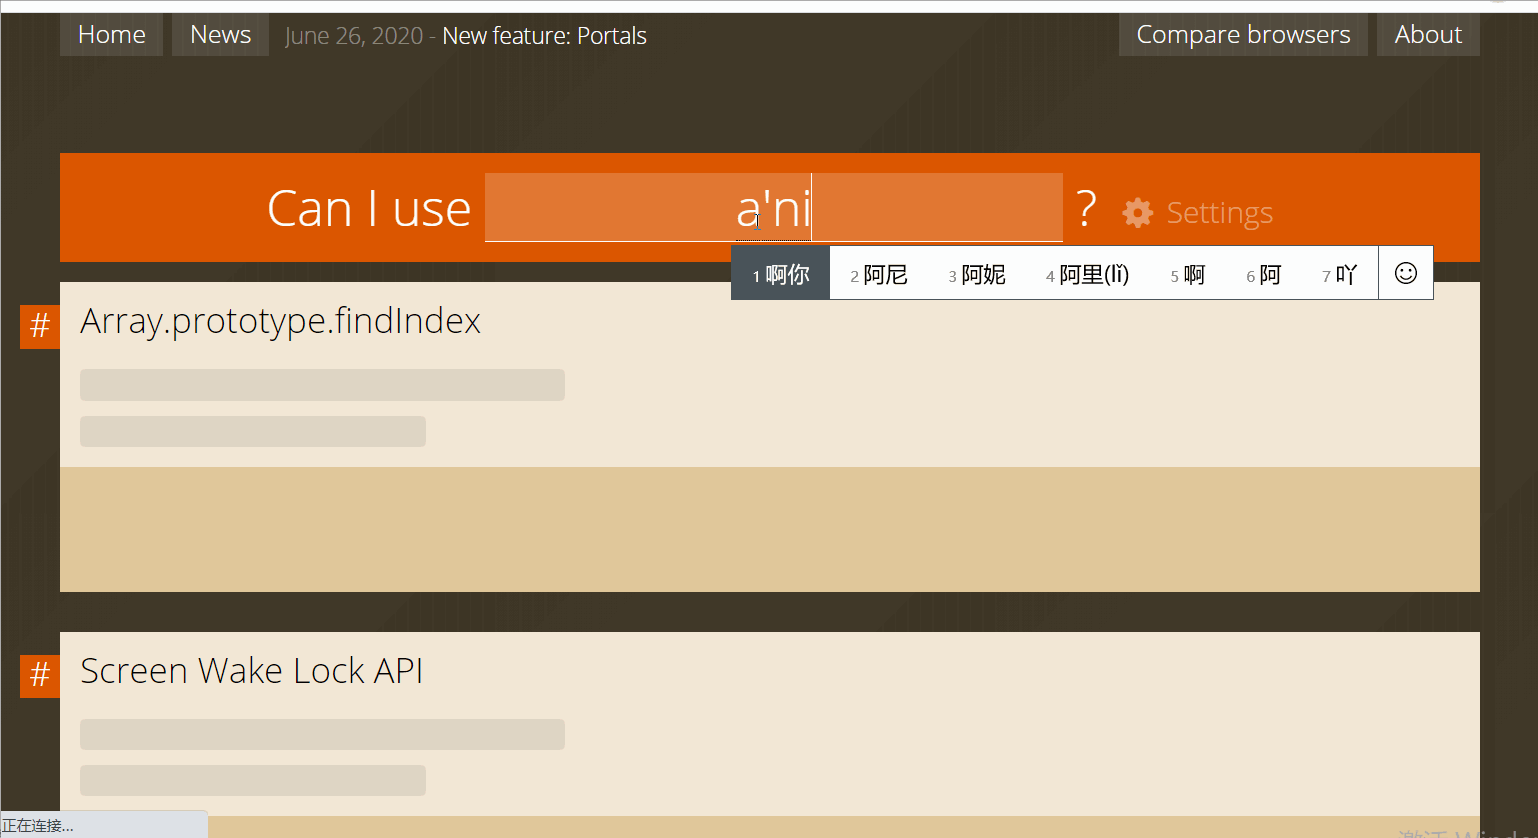Screen dimensions: 1538x838
Task: Open the IME emoji picker smiley icon
Action: 1405,273
